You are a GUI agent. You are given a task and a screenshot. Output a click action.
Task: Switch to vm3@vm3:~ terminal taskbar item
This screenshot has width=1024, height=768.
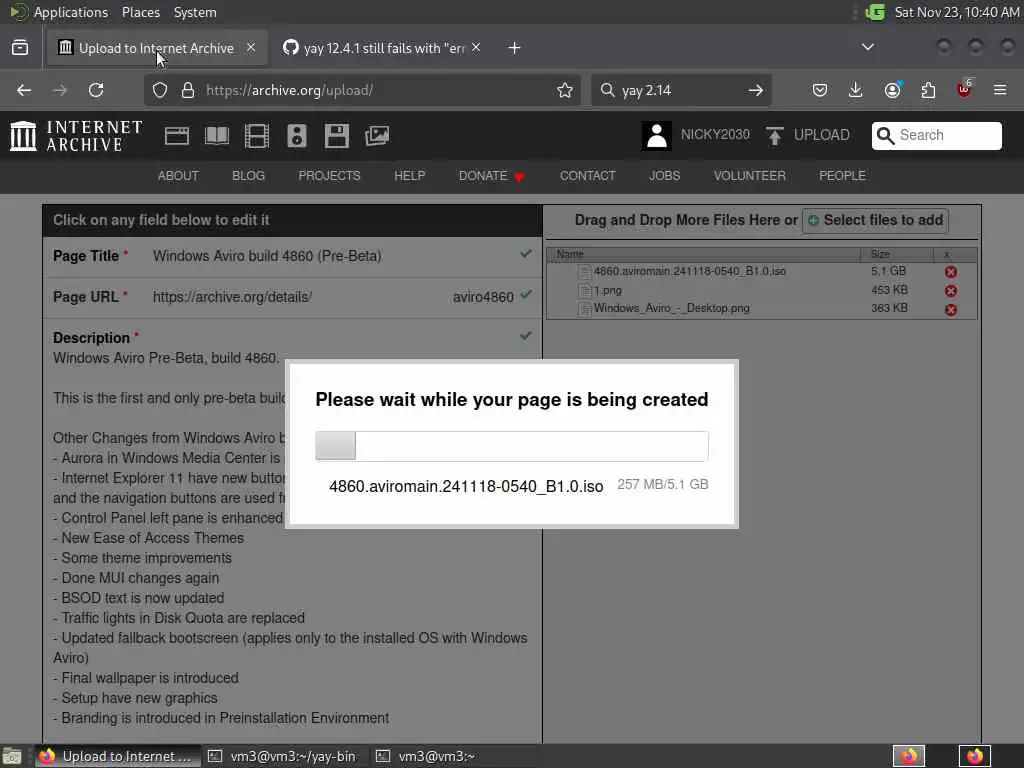(x=426, y=756)
